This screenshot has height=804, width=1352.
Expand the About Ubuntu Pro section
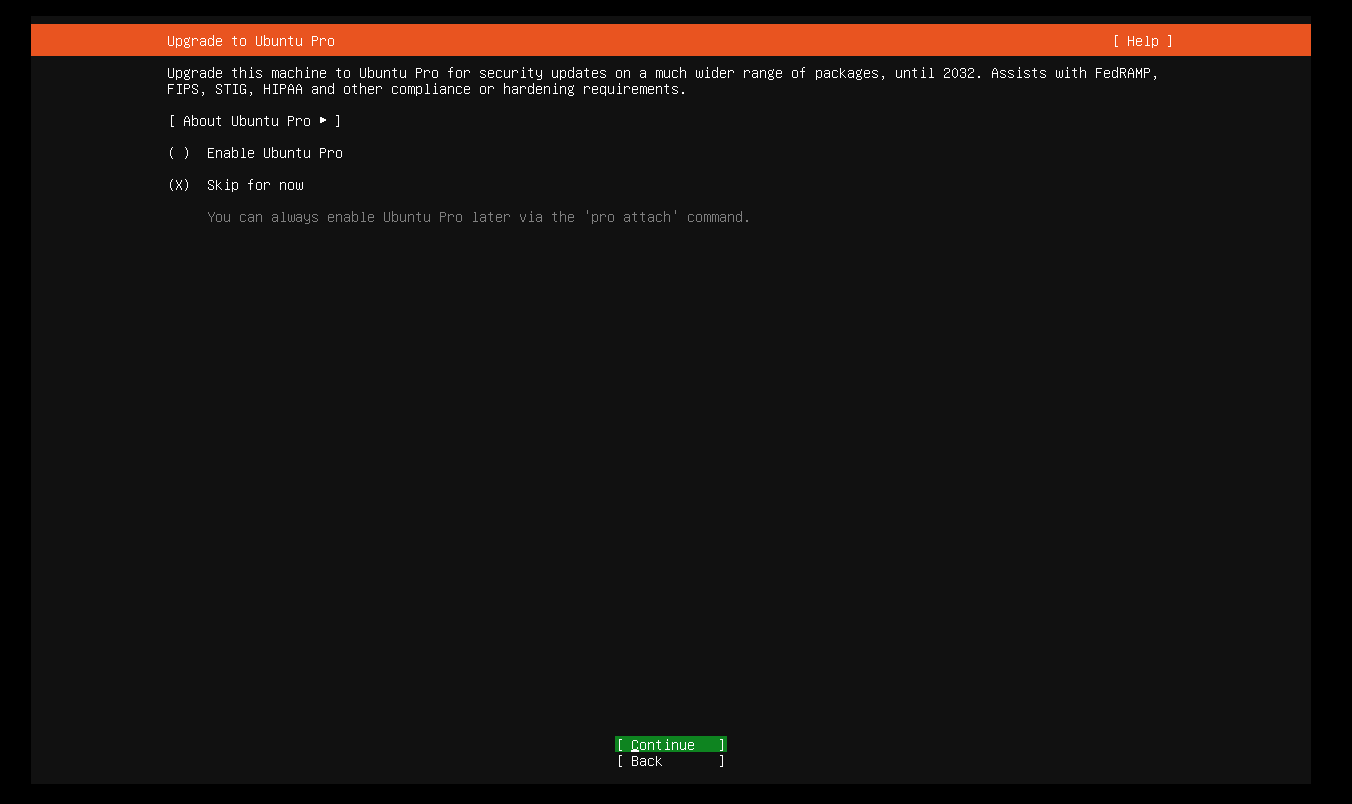pyautogui.click(x=255, y=121)
